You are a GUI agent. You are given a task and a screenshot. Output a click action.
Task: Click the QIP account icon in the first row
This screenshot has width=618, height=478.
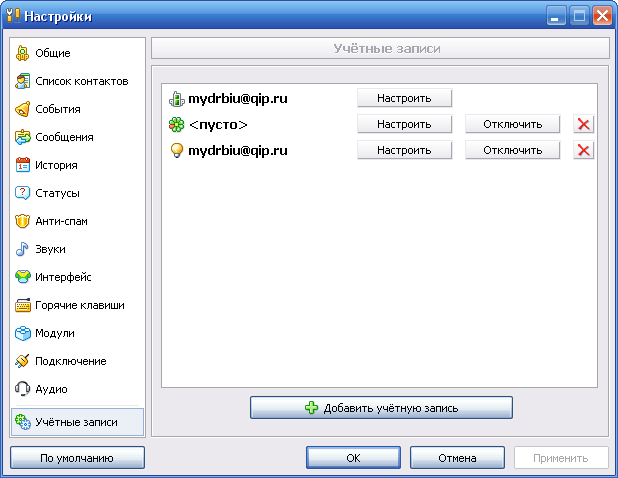point(177,99)
